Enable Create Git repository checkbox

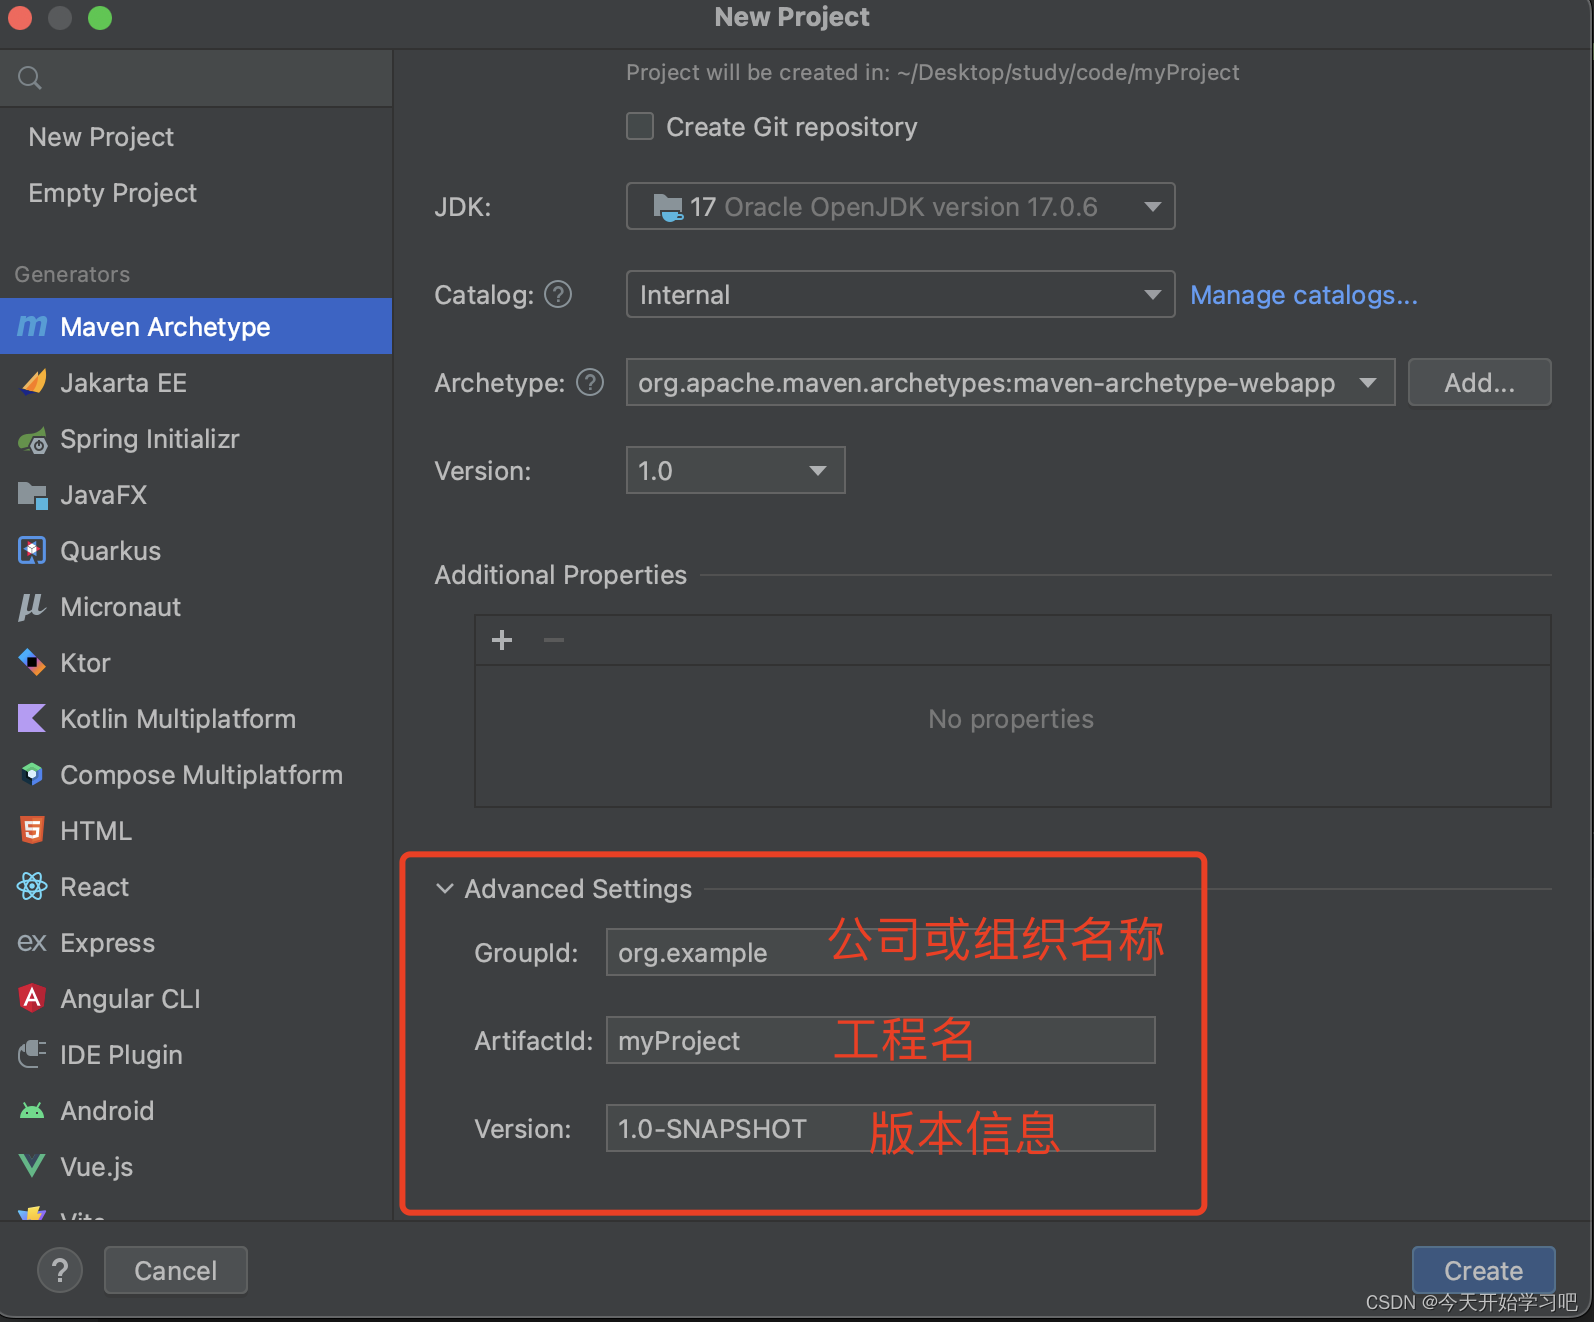[640, 126]
